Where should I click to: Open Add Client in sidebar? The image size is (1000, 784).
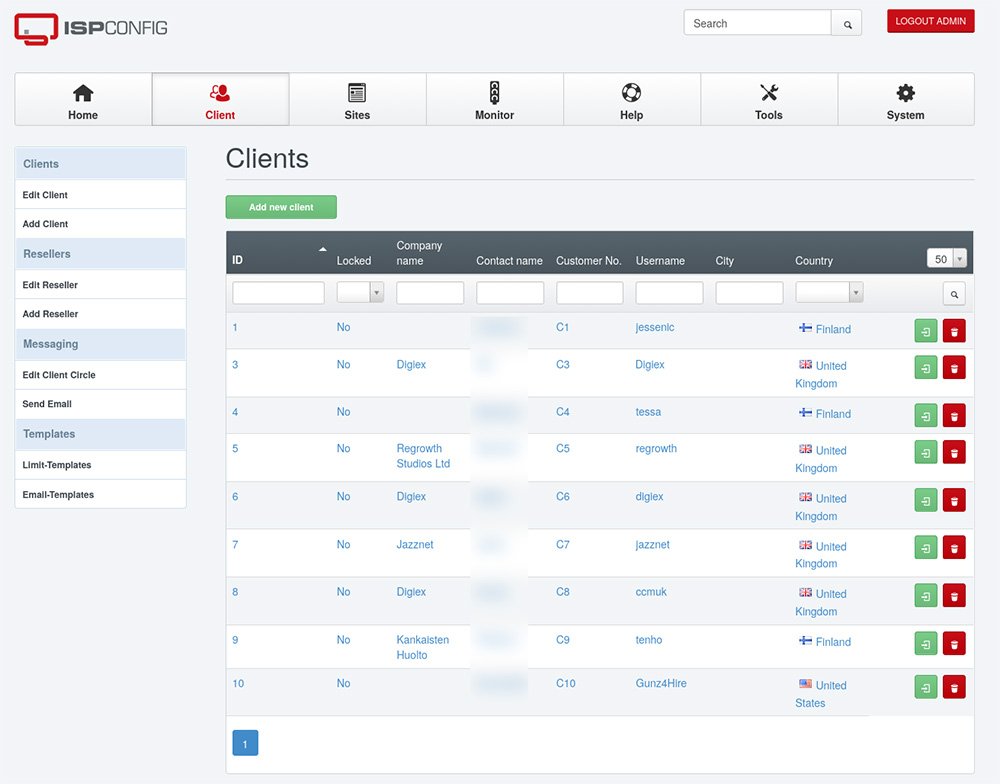click(x=101, y=224)
